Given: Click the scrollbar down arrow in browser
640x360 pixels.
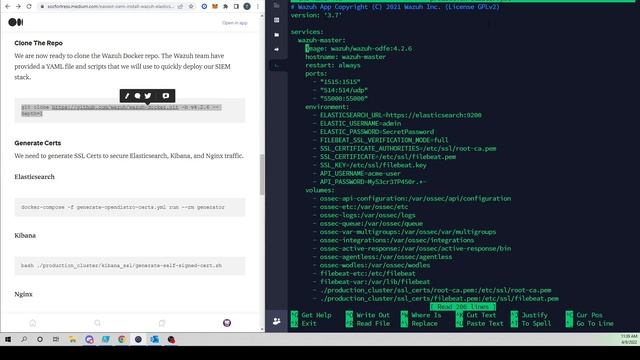Looking at the screenshot, I should (x=262, y=329).
